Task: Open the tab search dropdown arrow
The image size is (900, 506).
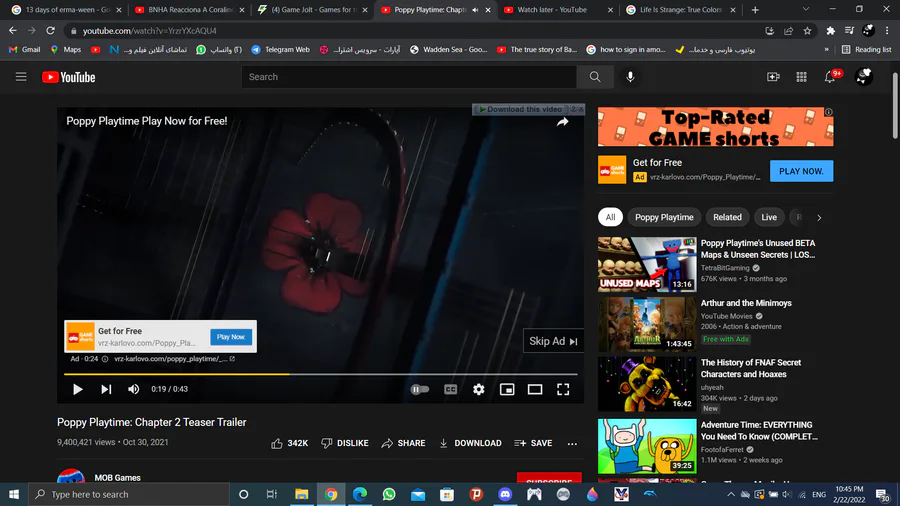Action: click(x=805, y=10)
